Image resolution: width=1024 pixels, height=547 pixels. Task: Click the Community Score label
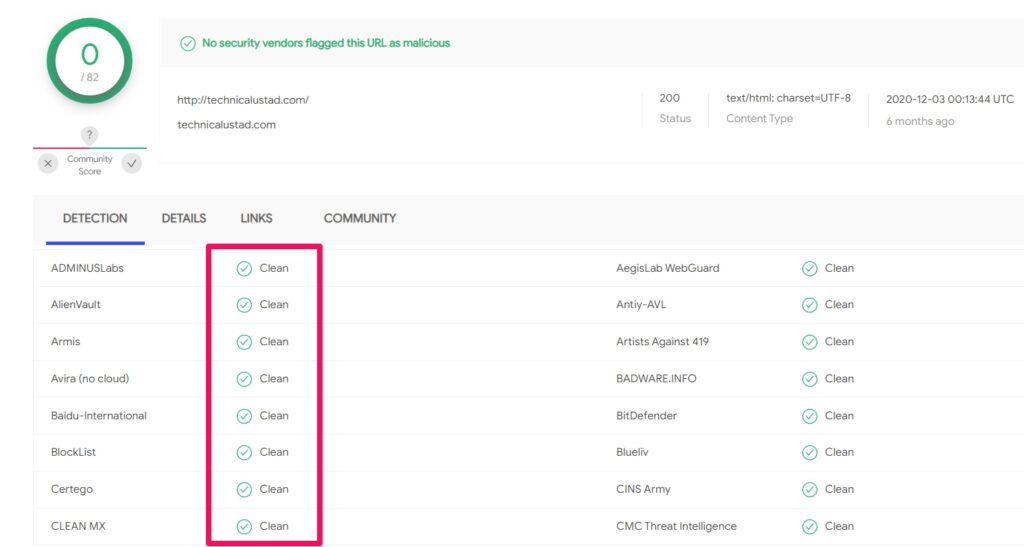[x=89, y=165]
